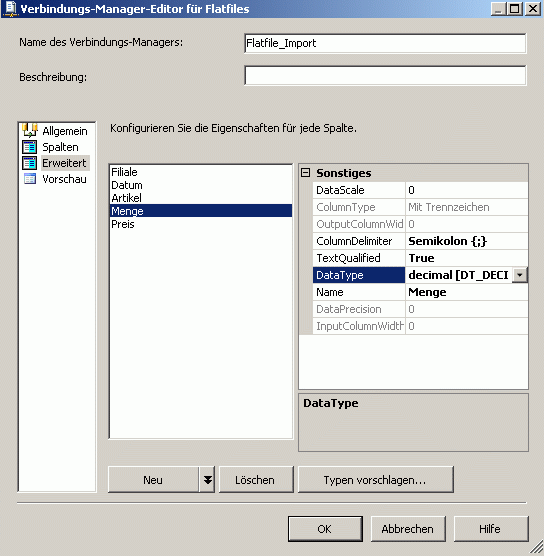Click the Allgemein page icon
This screenshot has height=556, width=544.
pos(30,130)
